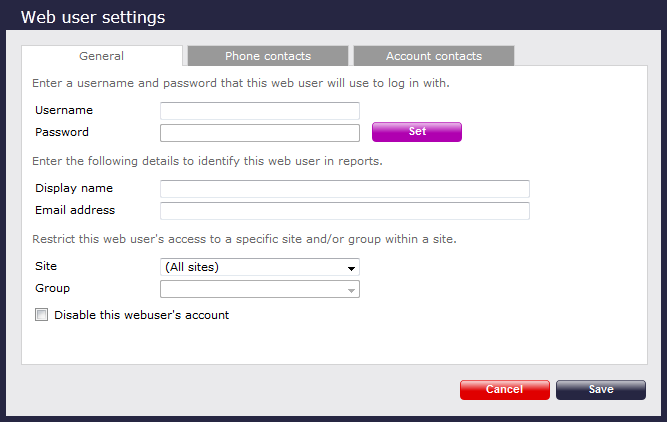
Task: Tick the Disable this webuser's account checkbox
Action: 42,315
